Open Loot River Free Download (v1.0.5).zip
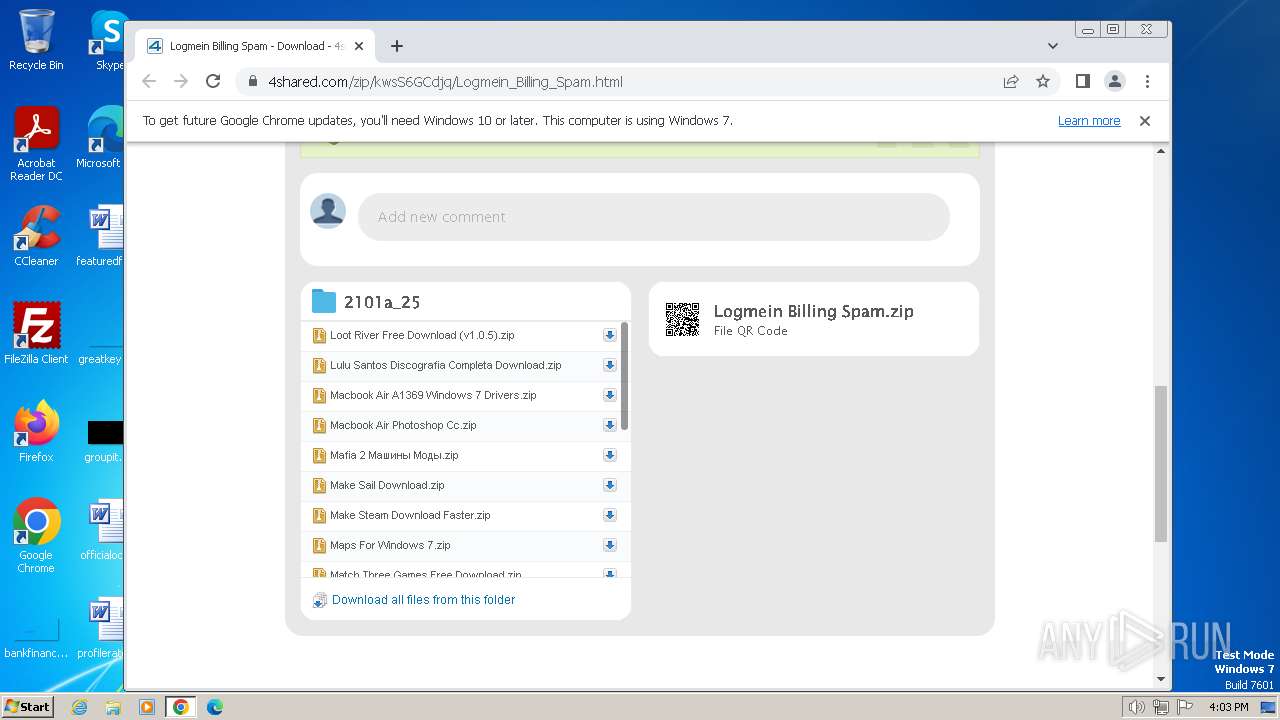1280x720 pixels. (422, 335)
